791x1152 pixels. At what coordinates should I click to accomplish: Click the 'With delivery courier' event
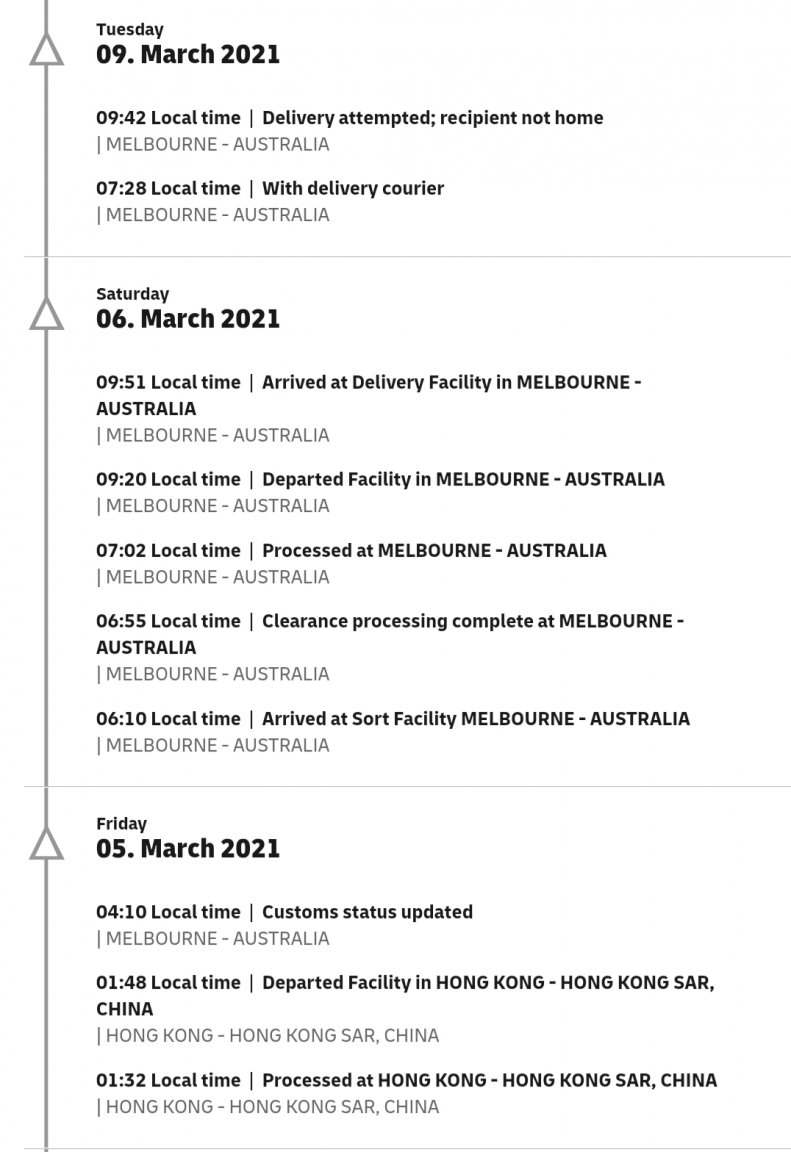pos(353,188)
